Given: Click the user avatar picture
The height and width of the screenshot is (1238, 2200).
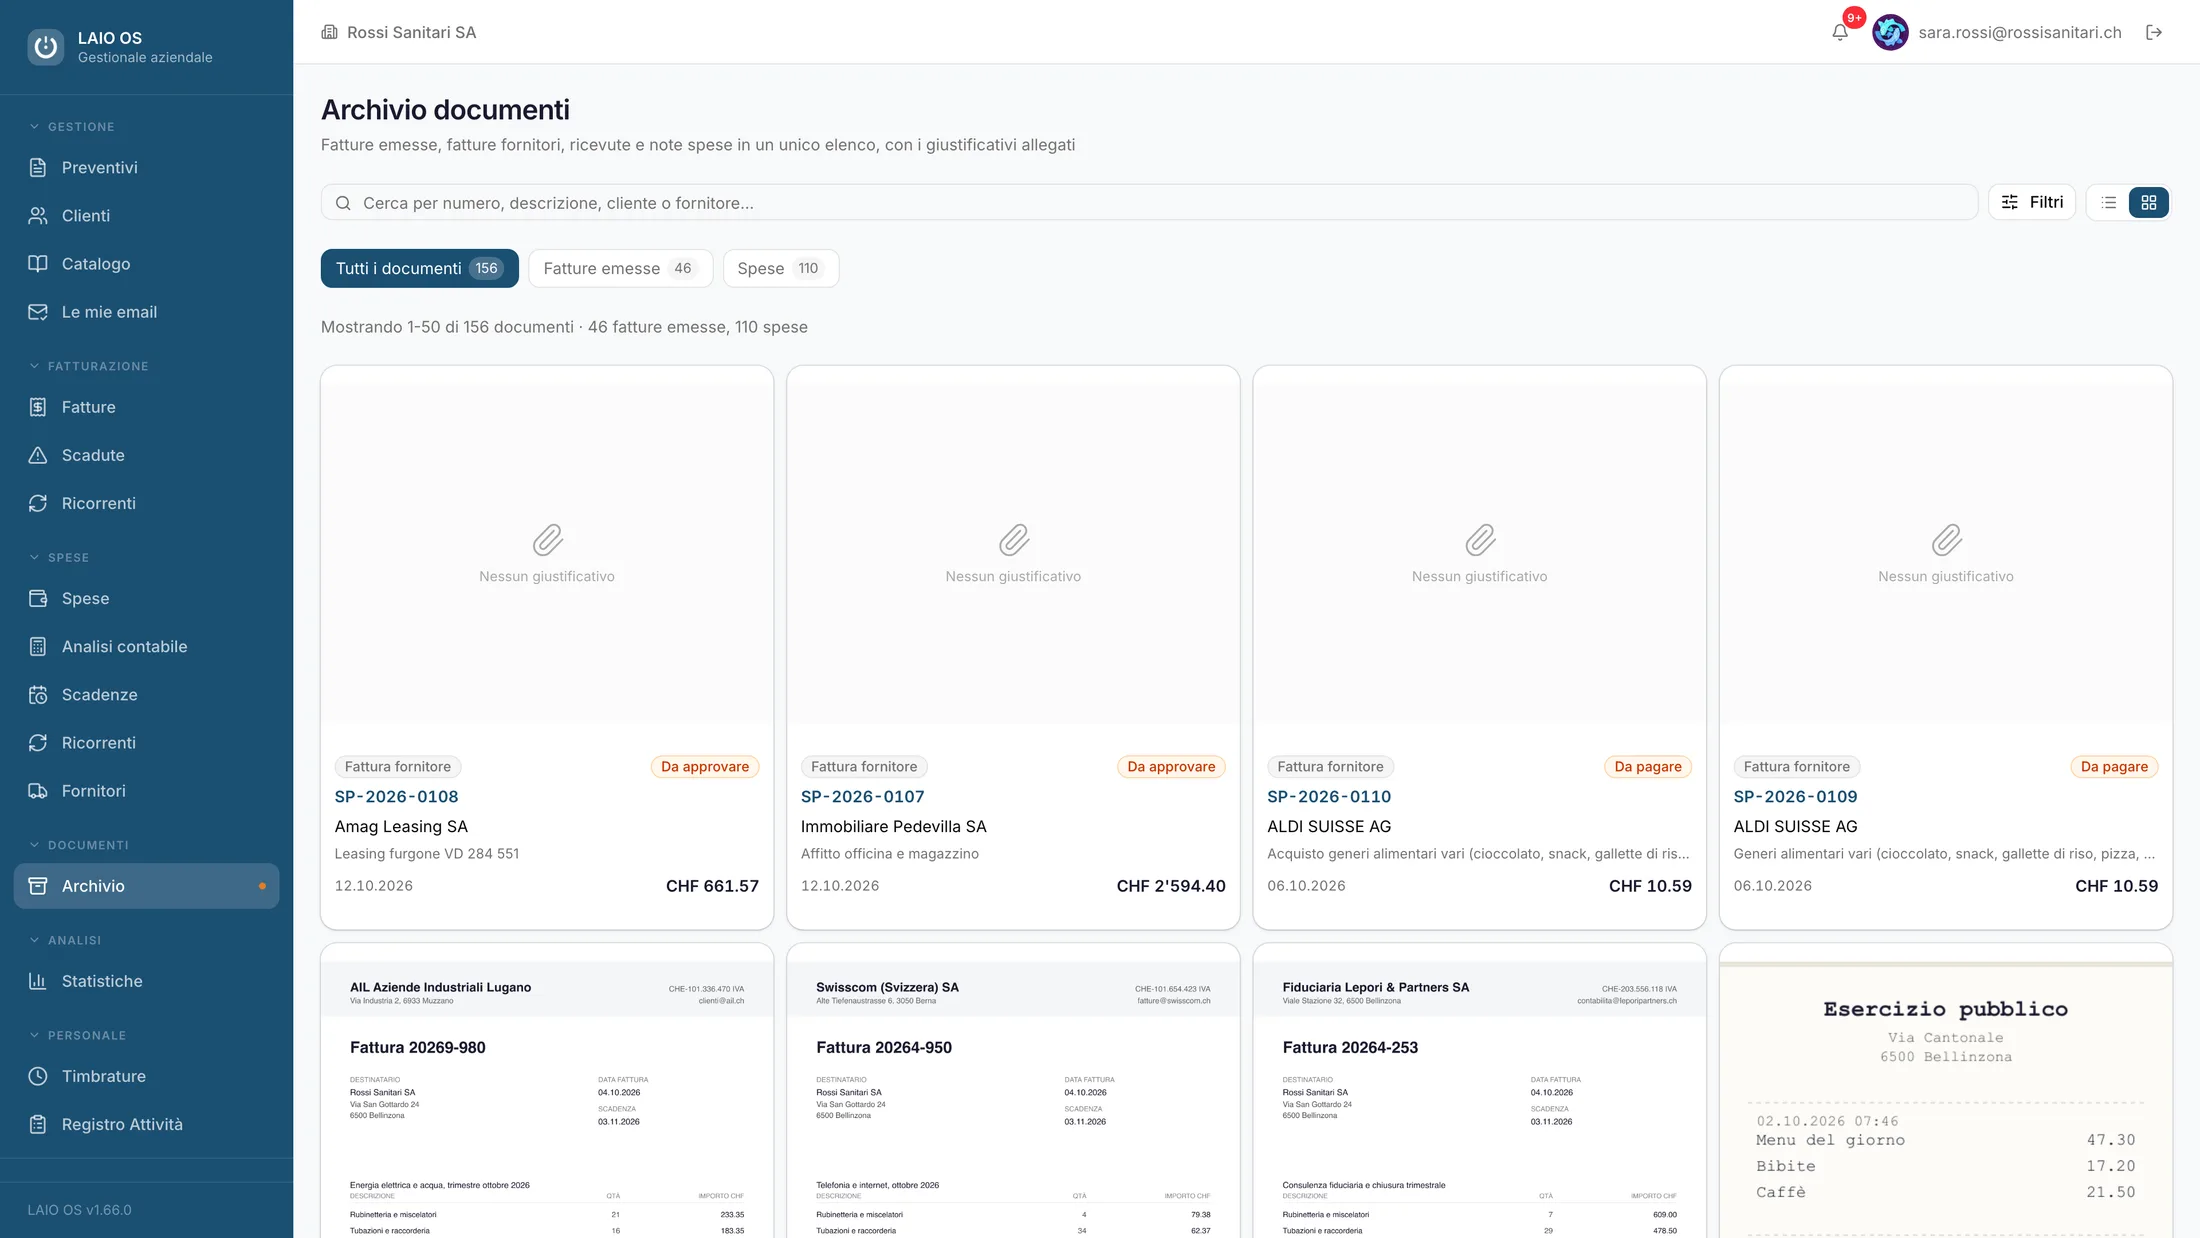Looking at the screenshot, I should click(1890, 32).
